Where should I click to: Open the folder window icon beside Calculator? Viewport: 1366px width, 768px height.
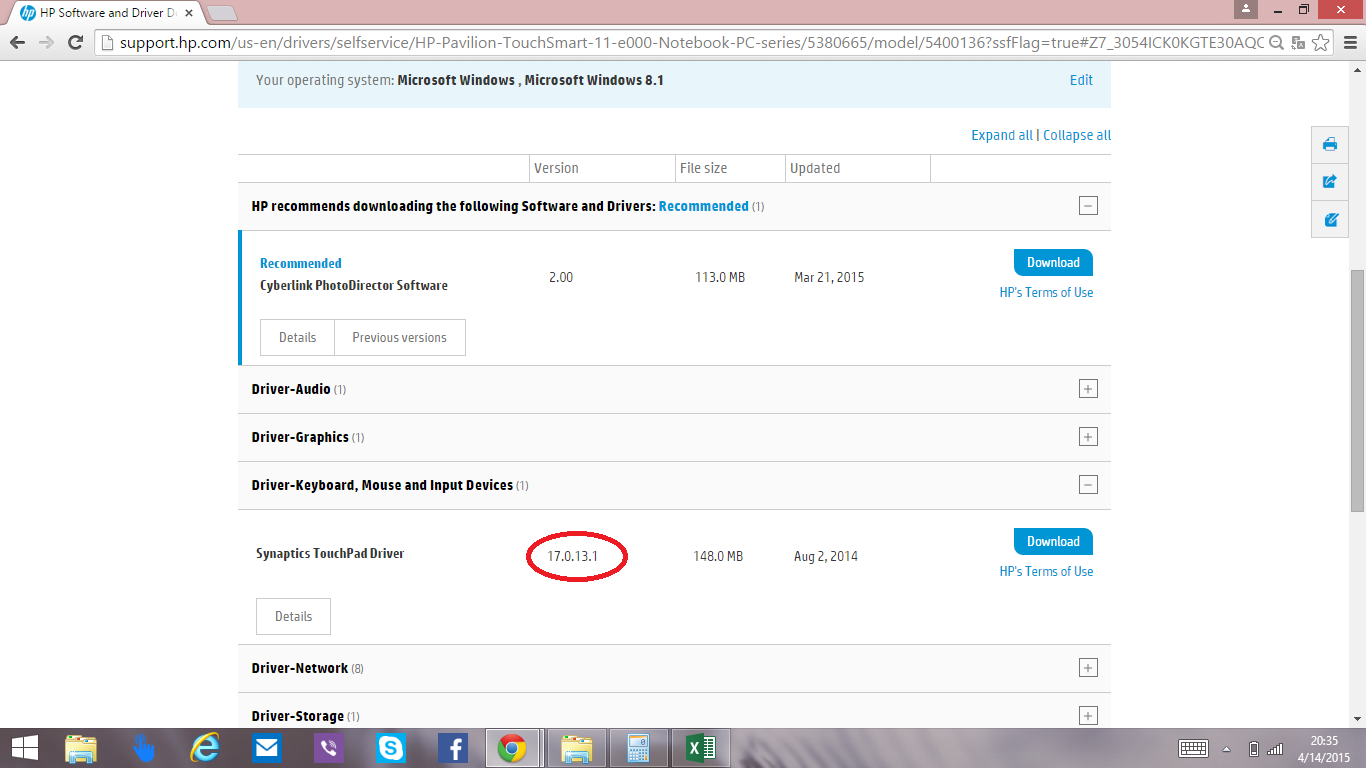point(577,748)
